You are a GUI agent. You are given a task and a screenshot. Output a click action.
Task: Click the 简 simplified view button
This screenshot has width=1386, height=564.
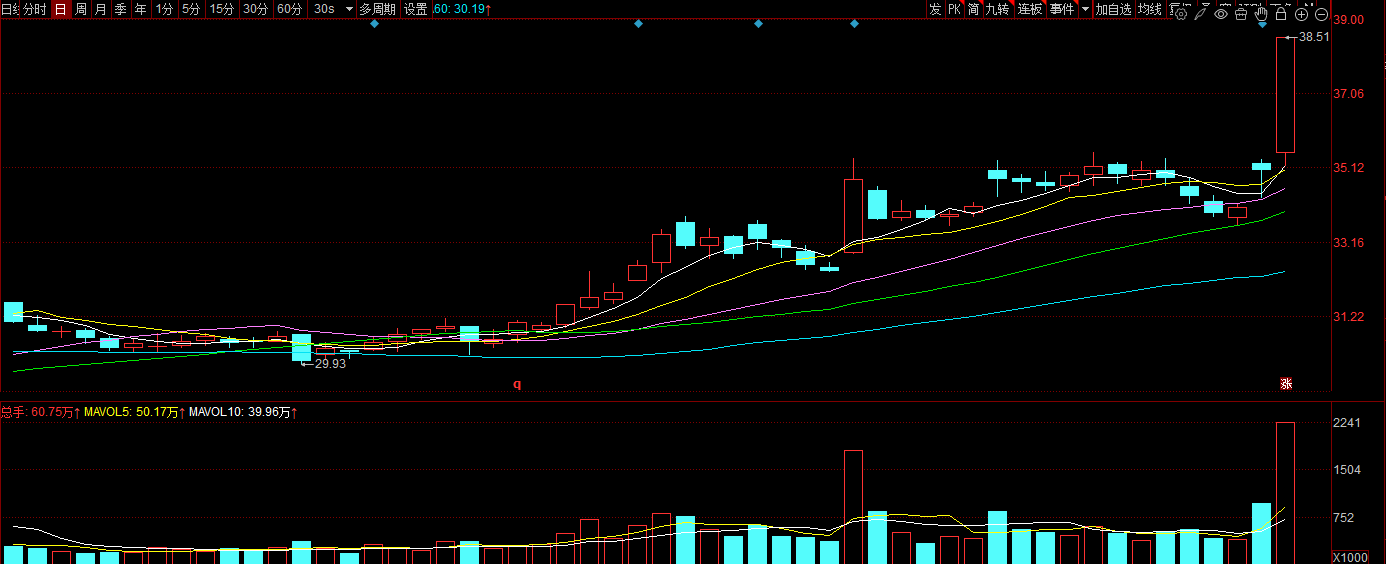[x=973, y=9]
